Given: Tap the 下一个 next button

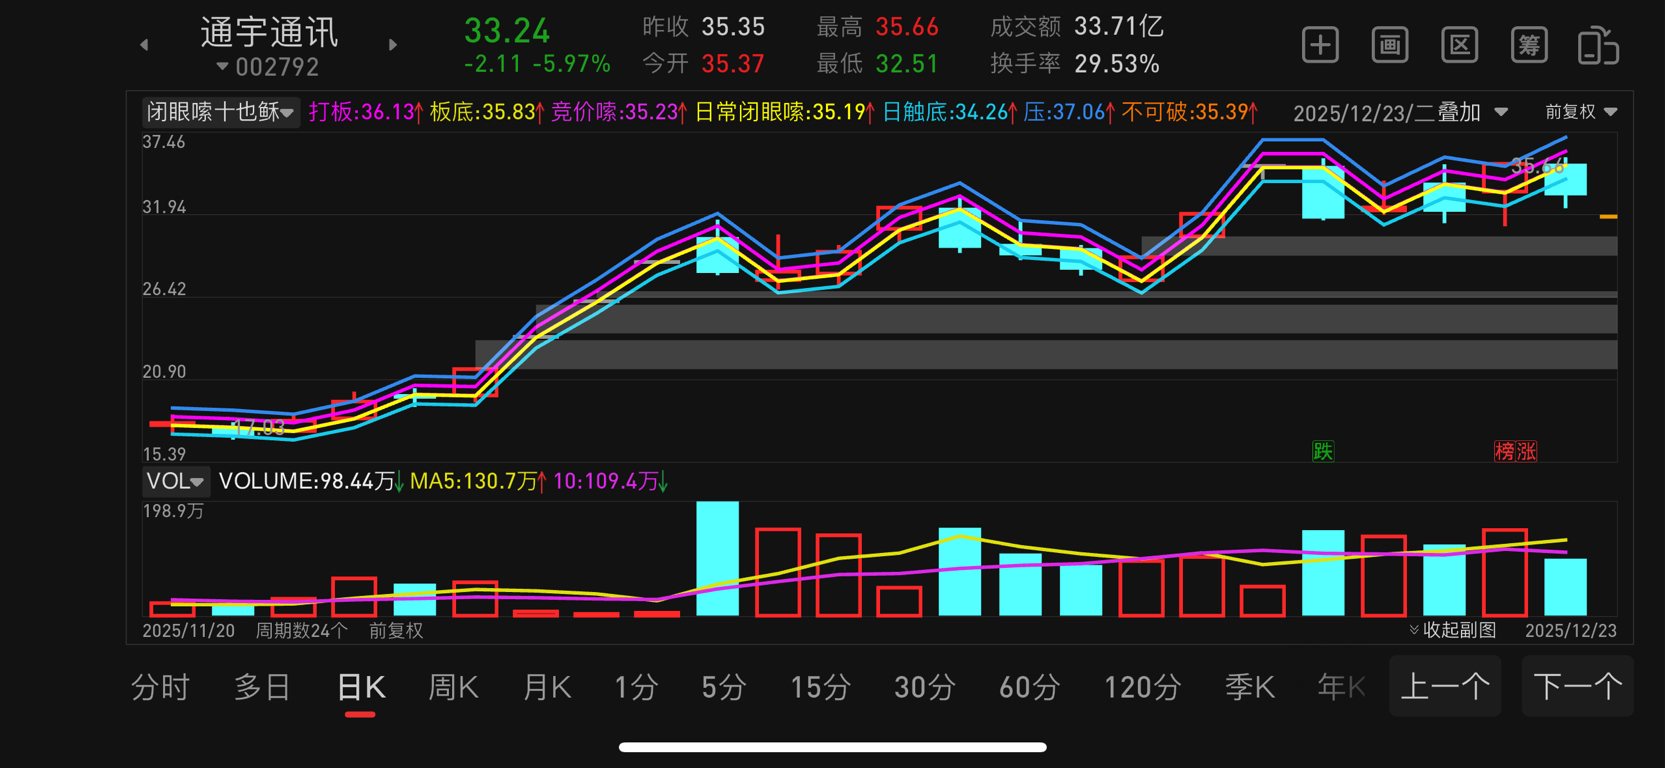Looking at the screenshot, I should pyautogui.click(x=1577, y=686).
